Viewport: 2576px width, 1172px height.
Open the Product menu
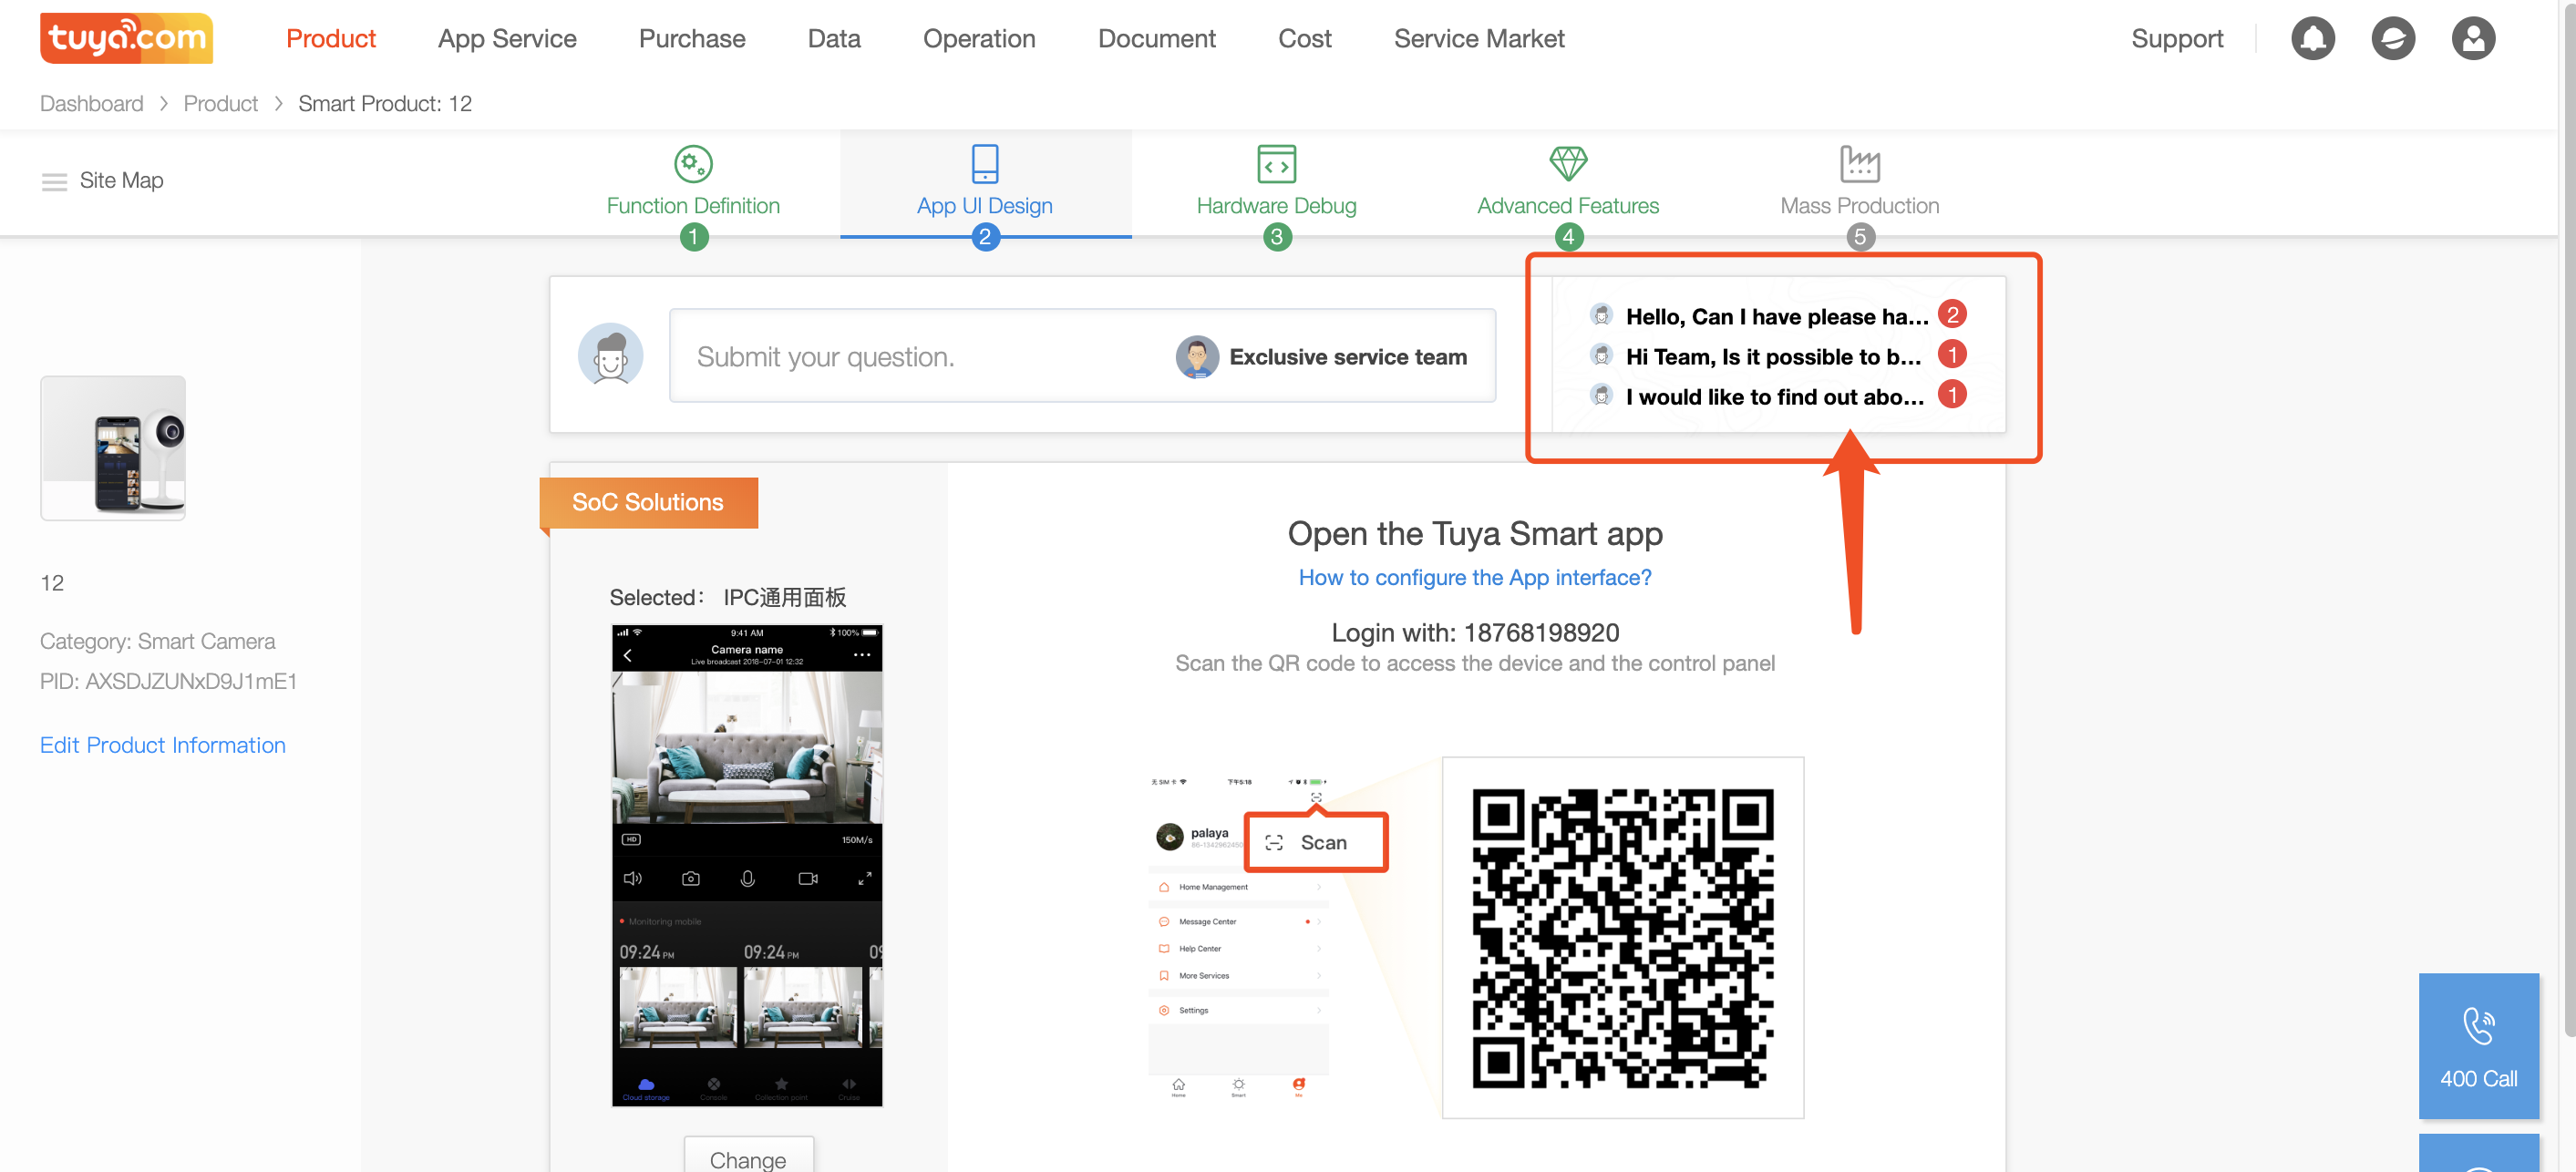pos(331,38)
